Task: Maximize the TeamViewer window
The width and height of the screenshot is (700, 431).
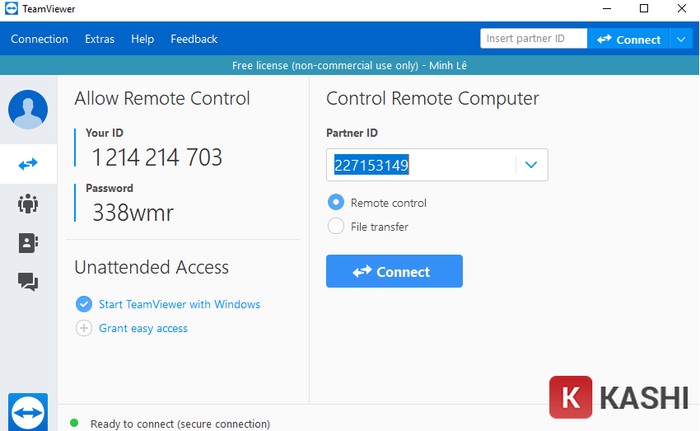Action: coord(644,8)
